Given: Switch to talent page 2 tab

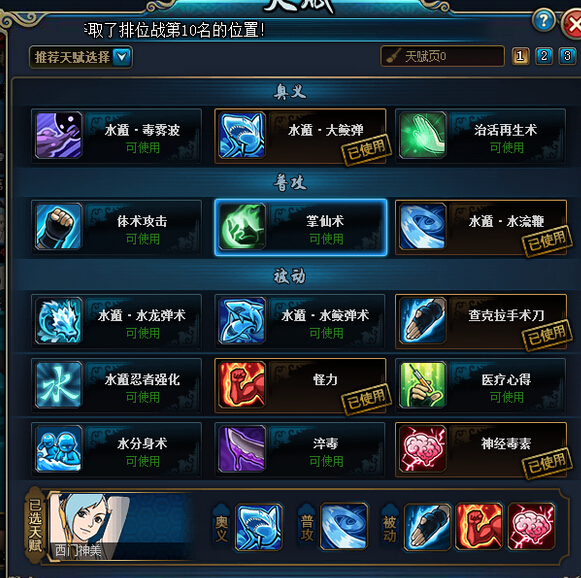Looking at the screenshot, I should pos(544,56).
